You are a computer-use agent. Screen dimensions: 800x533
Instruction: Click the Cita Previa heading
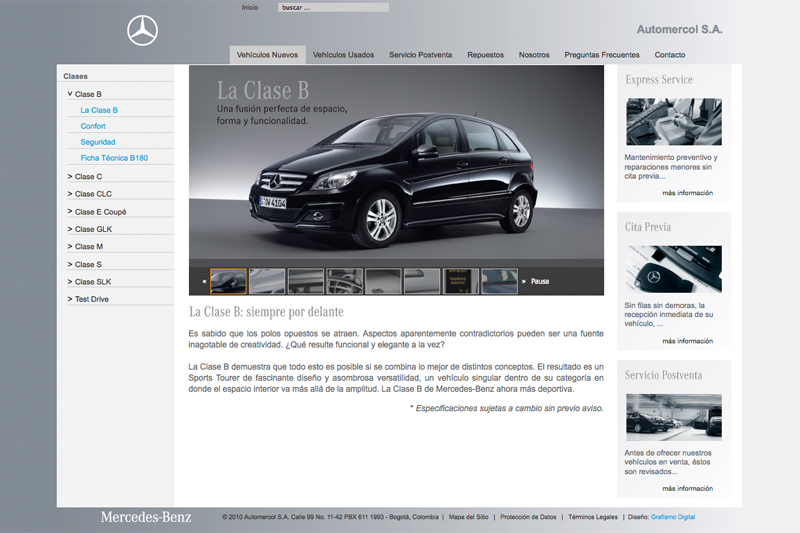click(x=647, y=227)
